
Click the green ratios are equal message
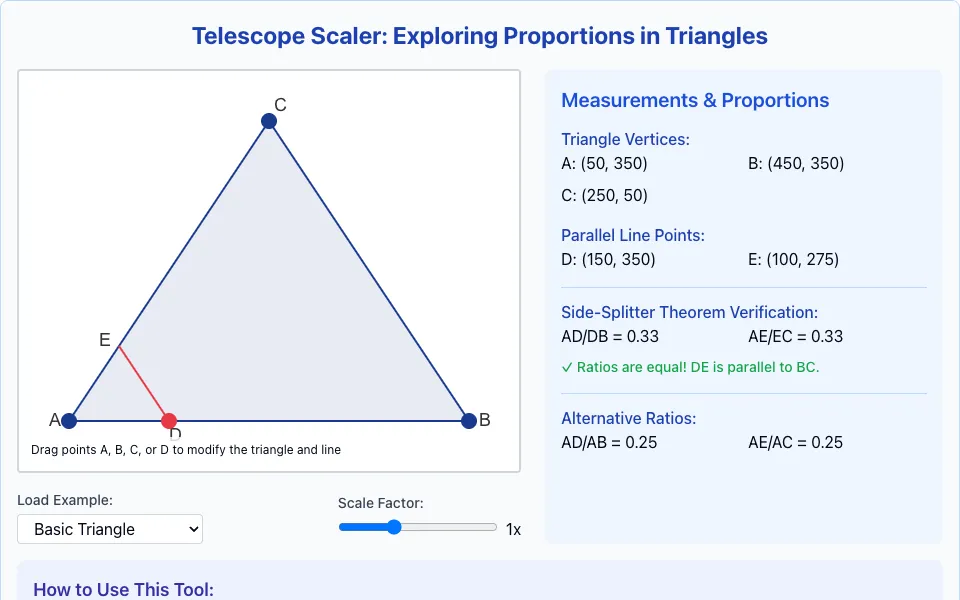click(690, 367)
